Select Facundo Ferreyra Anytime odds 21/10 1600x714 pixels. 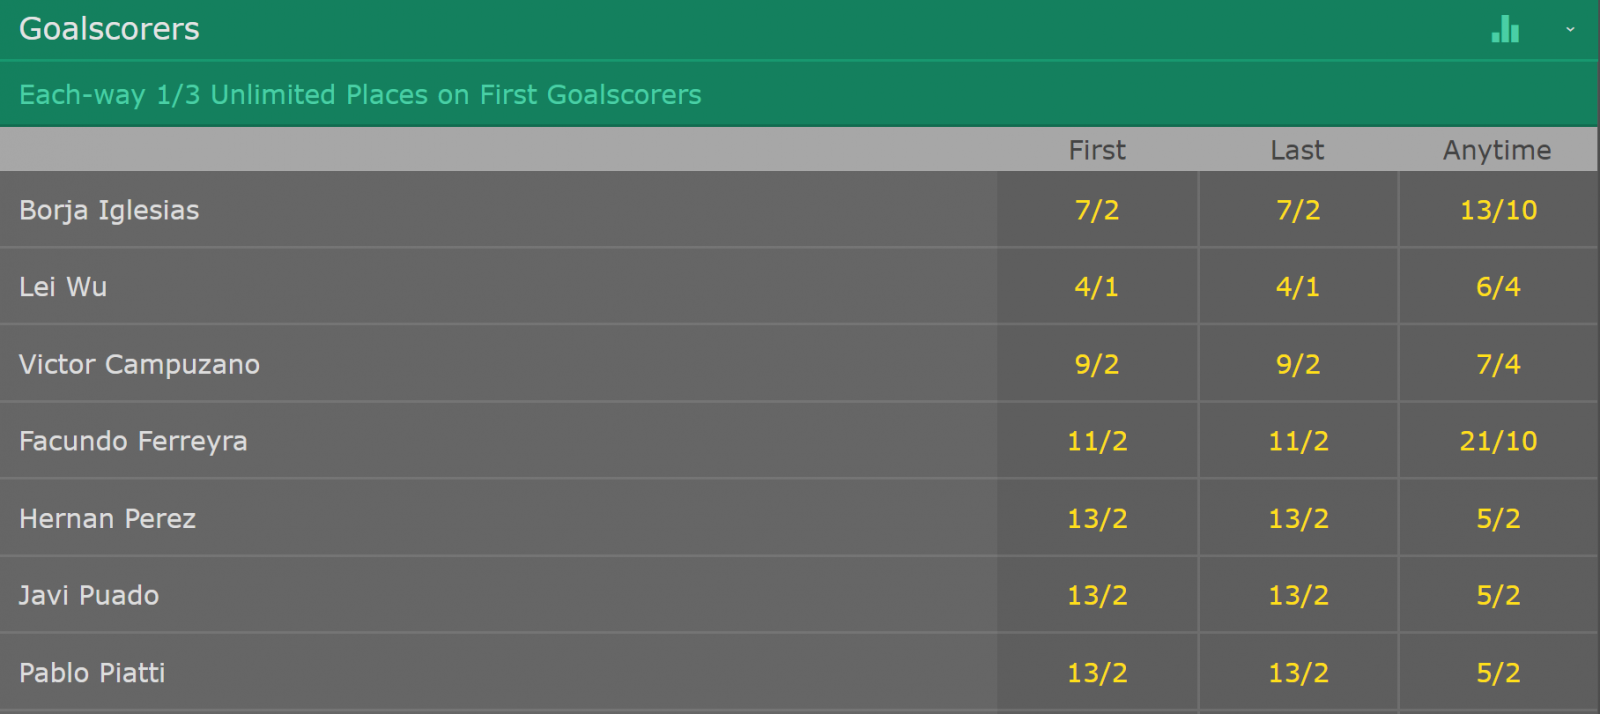1498,441
